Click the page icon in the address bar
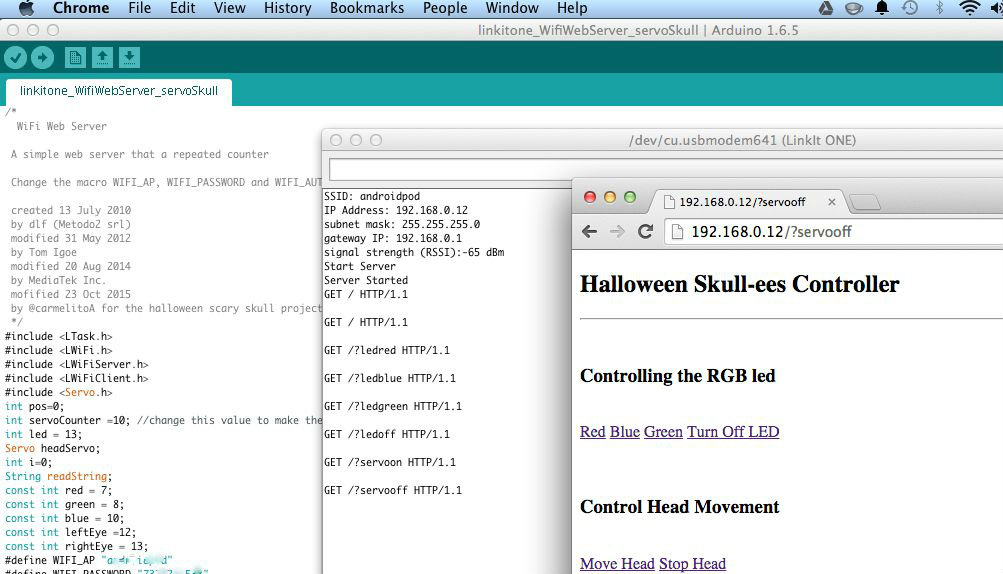1003x574 pixels. [677, 232]
